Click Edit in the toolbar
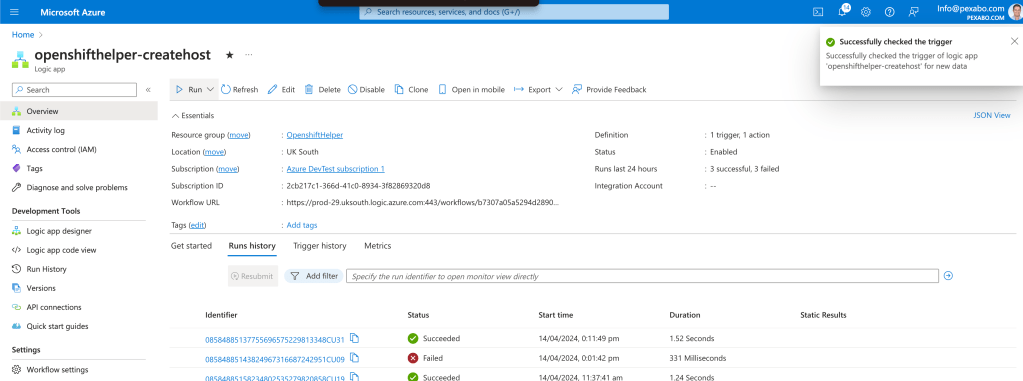1023x381 pixels. pos(282,89)
